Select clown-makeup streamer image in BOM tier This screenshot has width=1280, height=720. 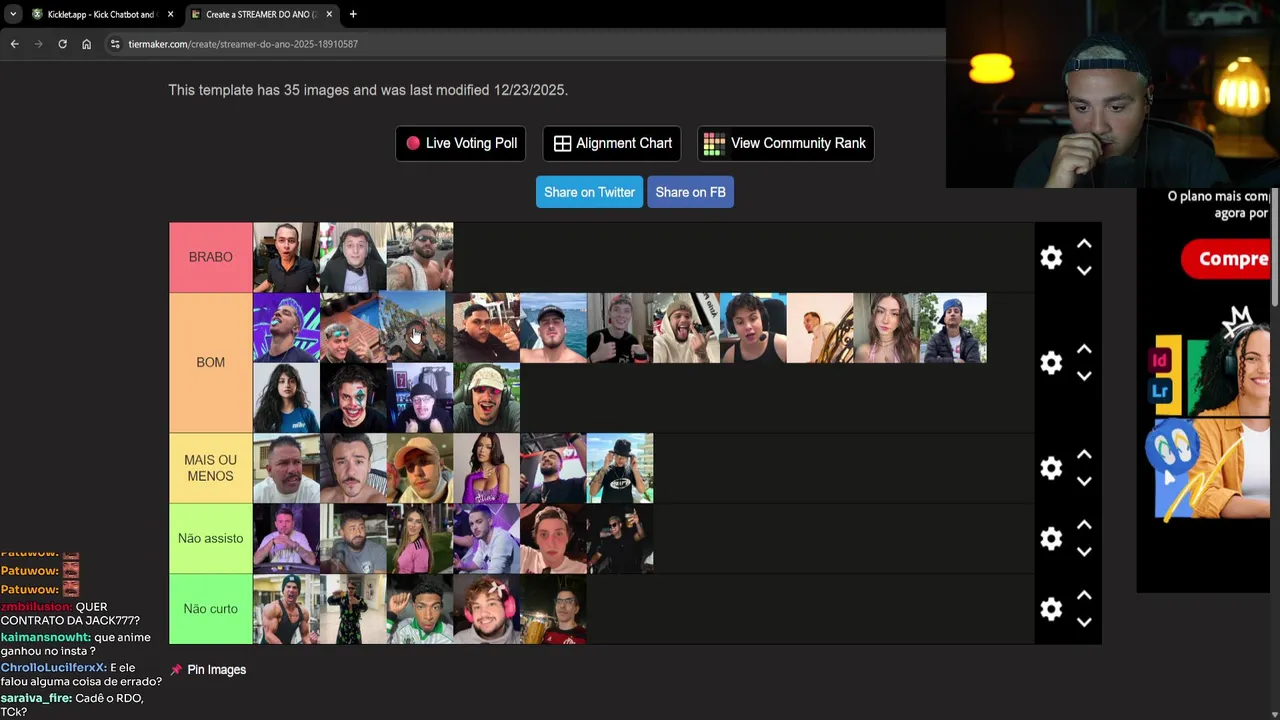353,397
